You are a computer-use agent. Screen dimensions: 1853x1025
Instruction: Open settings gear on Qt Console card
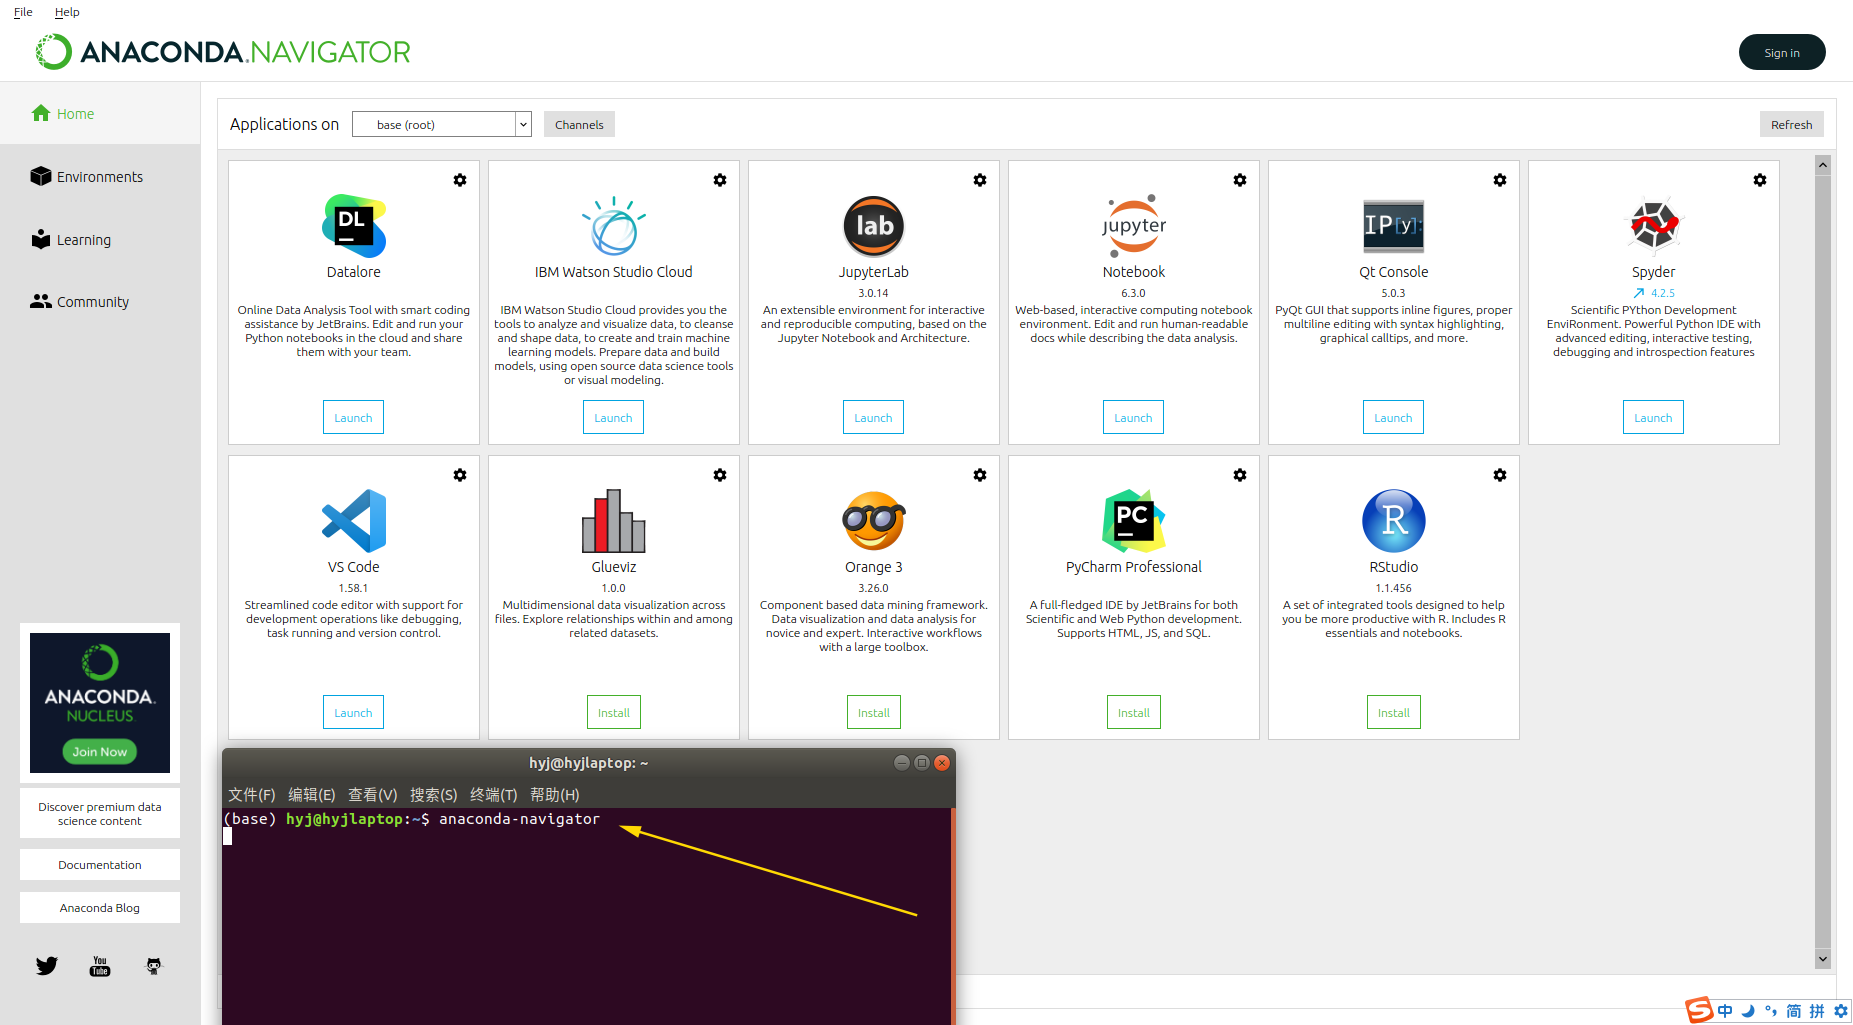click(1500, 180)
